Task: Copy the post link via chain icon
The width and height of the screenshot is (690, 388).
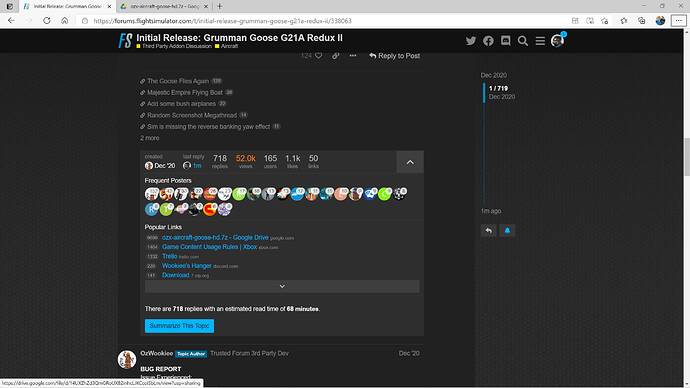Action: 336,56
